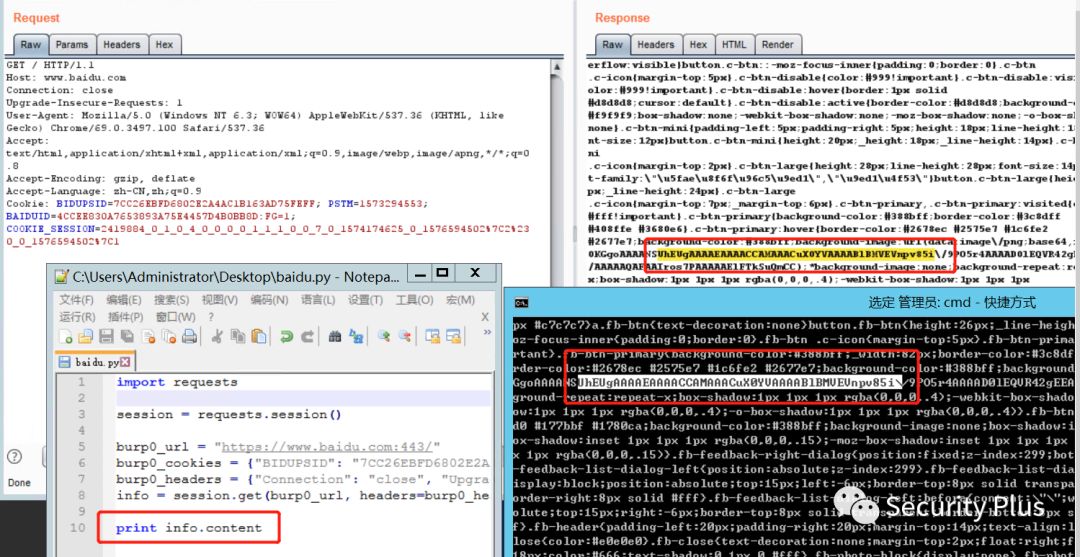Click the Close All documents toolbar icon
Image resolution: width=1080 pixels, height=557 pixels.
pyautogui.click(x=169, y=336)
